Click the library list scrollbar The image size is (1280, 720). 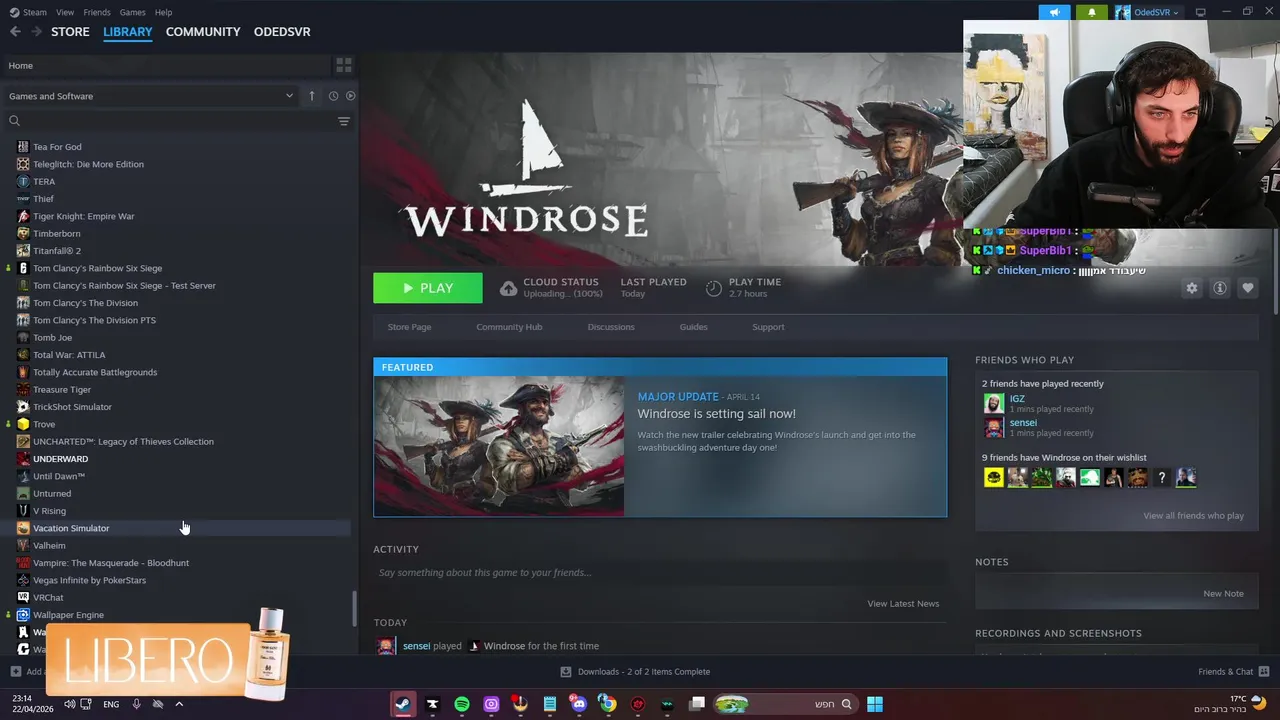[x=353, y=609]
